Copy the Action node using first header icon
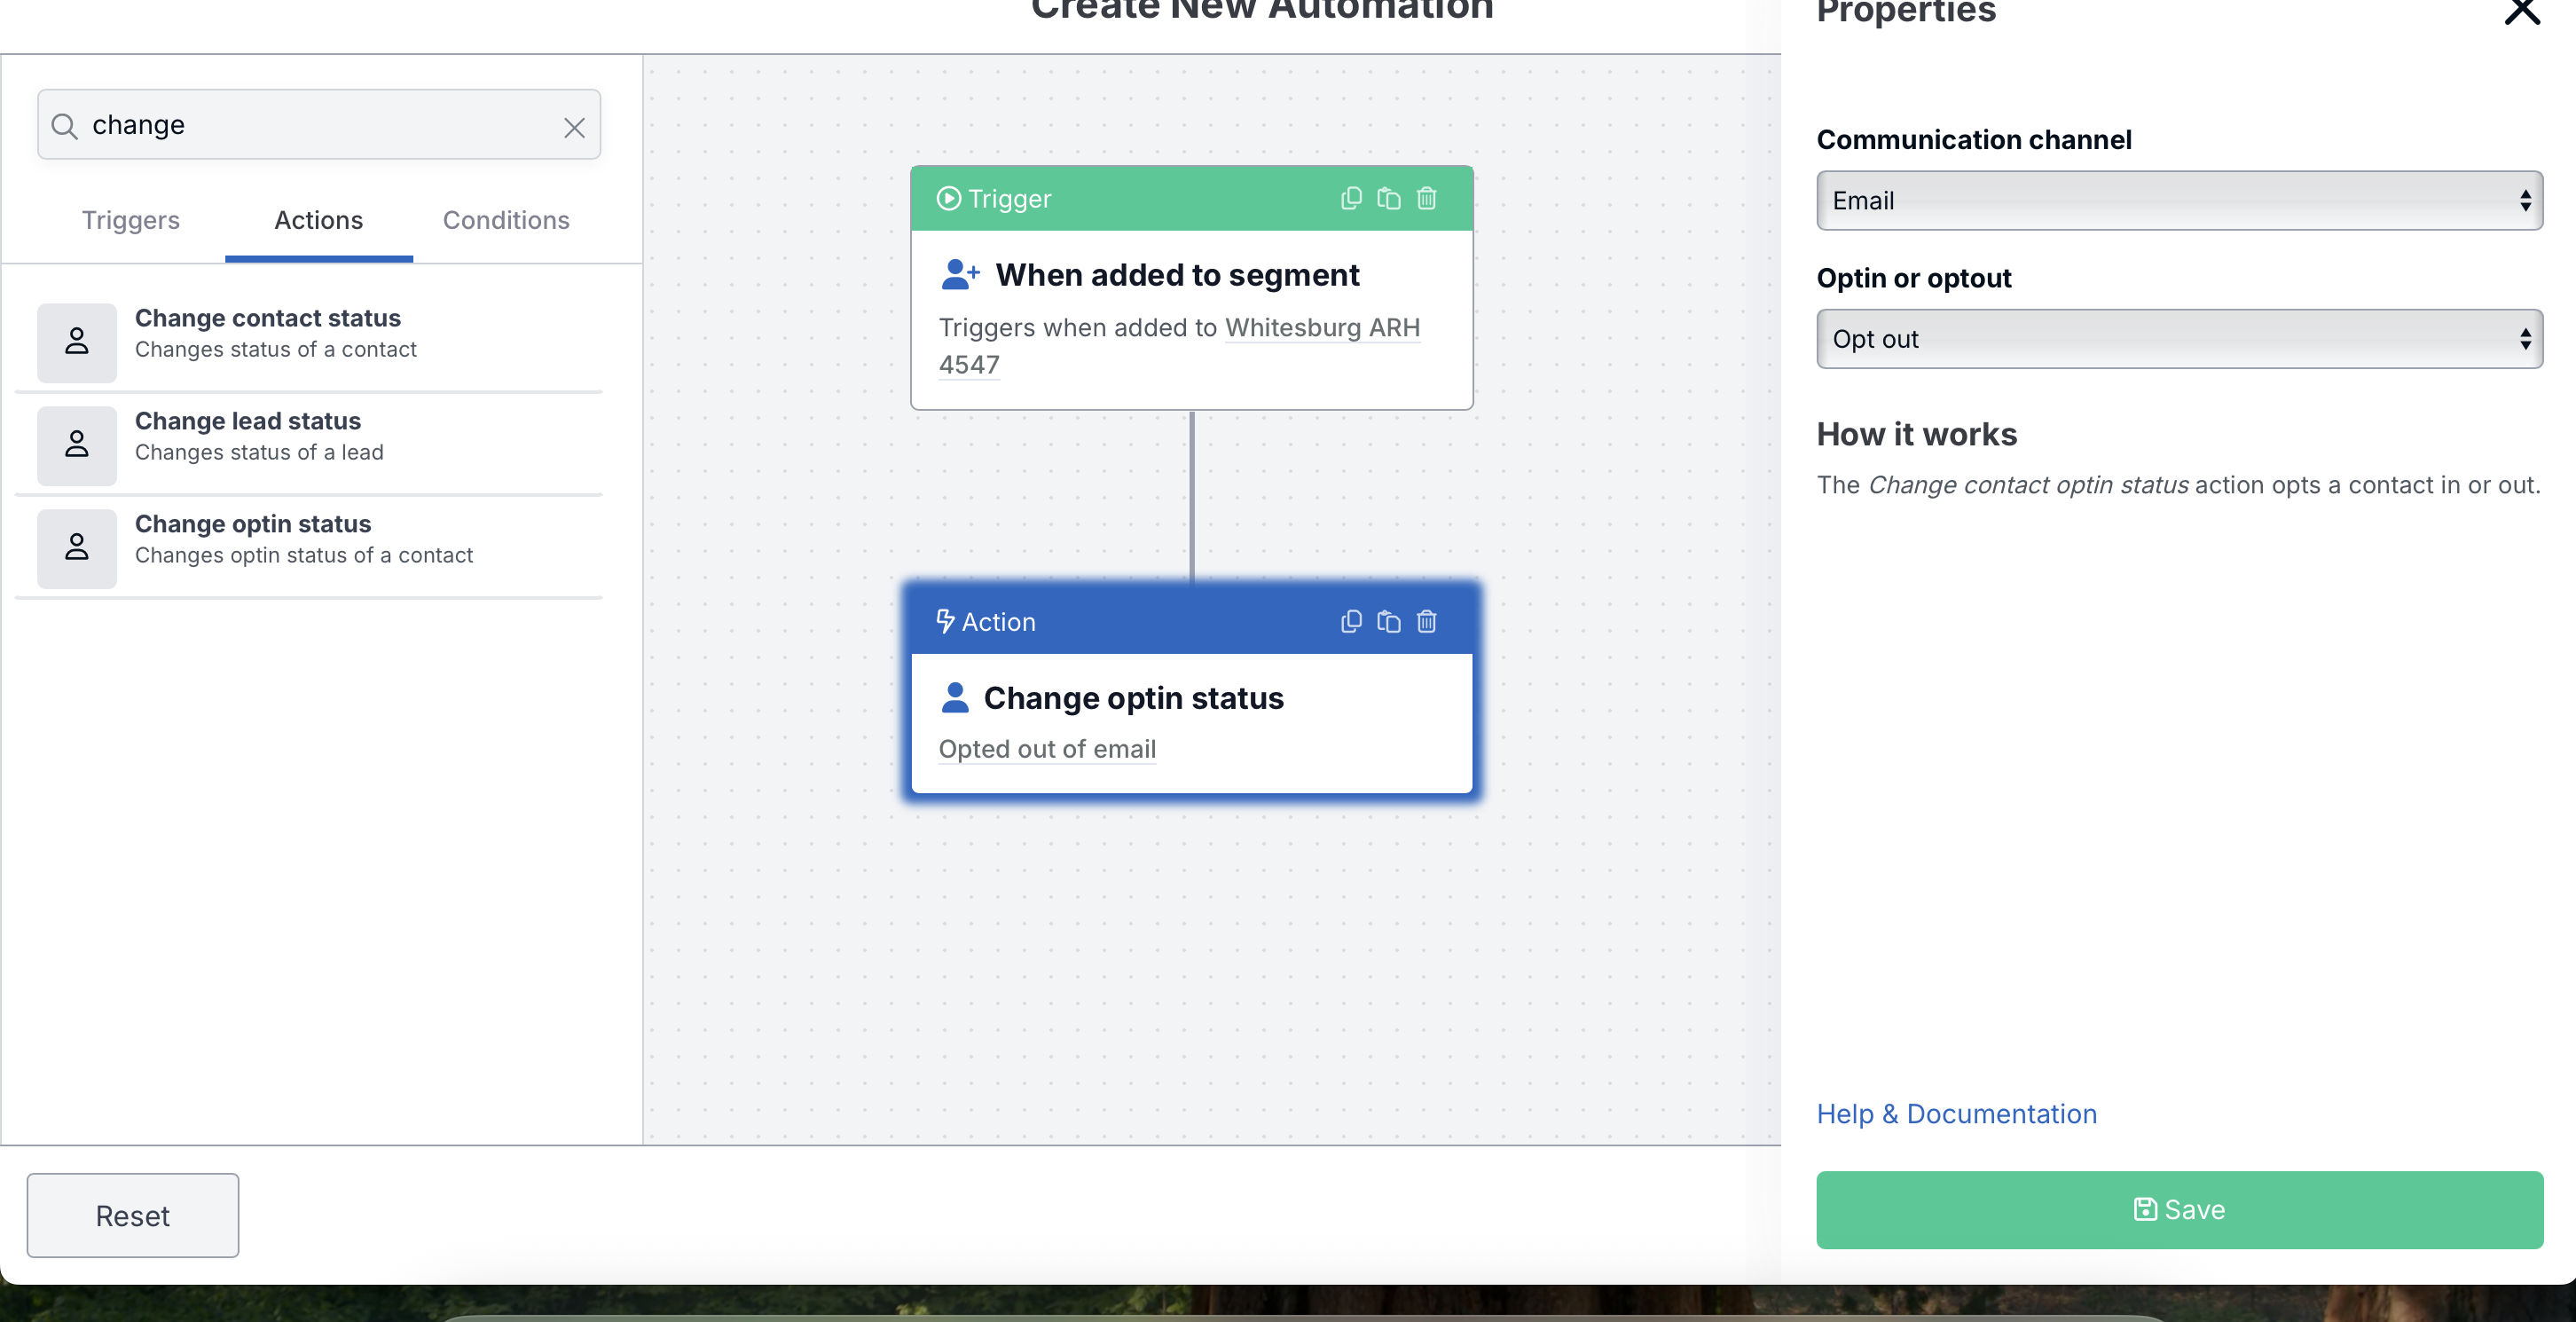This screenshot has width=2576, height=1322. (1351, 621)
